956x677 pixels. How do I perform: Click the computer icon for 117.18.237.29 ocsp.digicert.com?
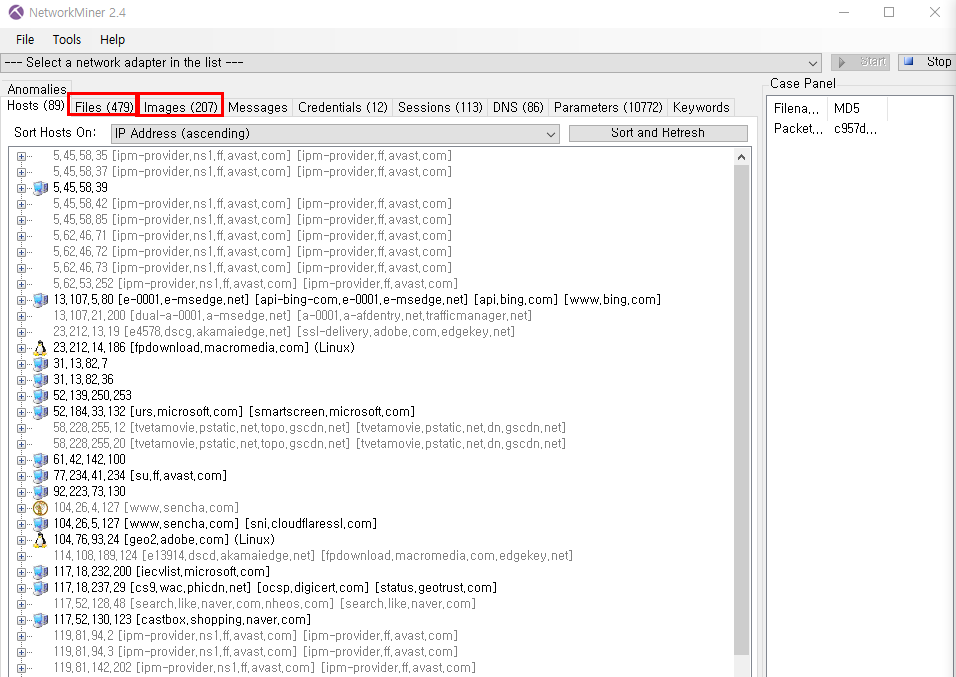40,588
